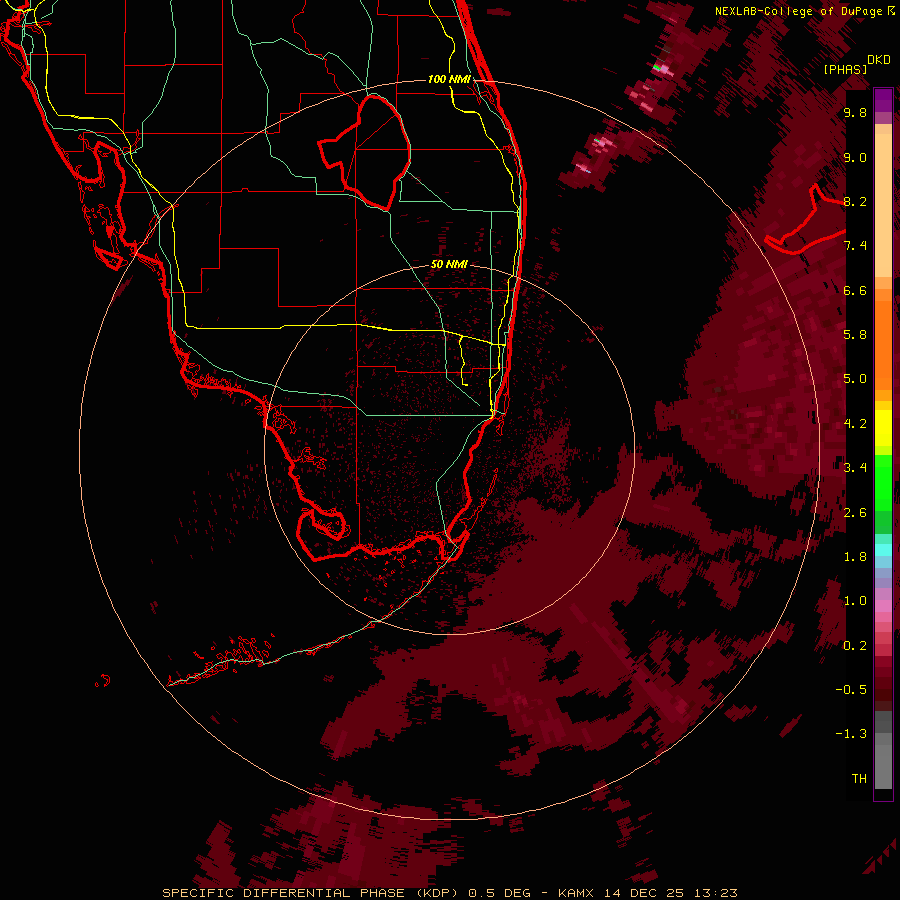Image resolution: width=900 pixels, height=900 pixels.
Task: Click the DKD legend label
Action: (x=879, y=60)
